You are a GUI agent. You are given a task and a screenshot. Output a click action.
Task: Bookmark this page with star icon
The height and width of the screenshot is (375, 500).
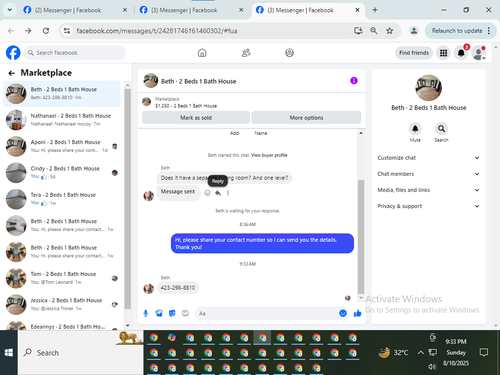[389, 31]
